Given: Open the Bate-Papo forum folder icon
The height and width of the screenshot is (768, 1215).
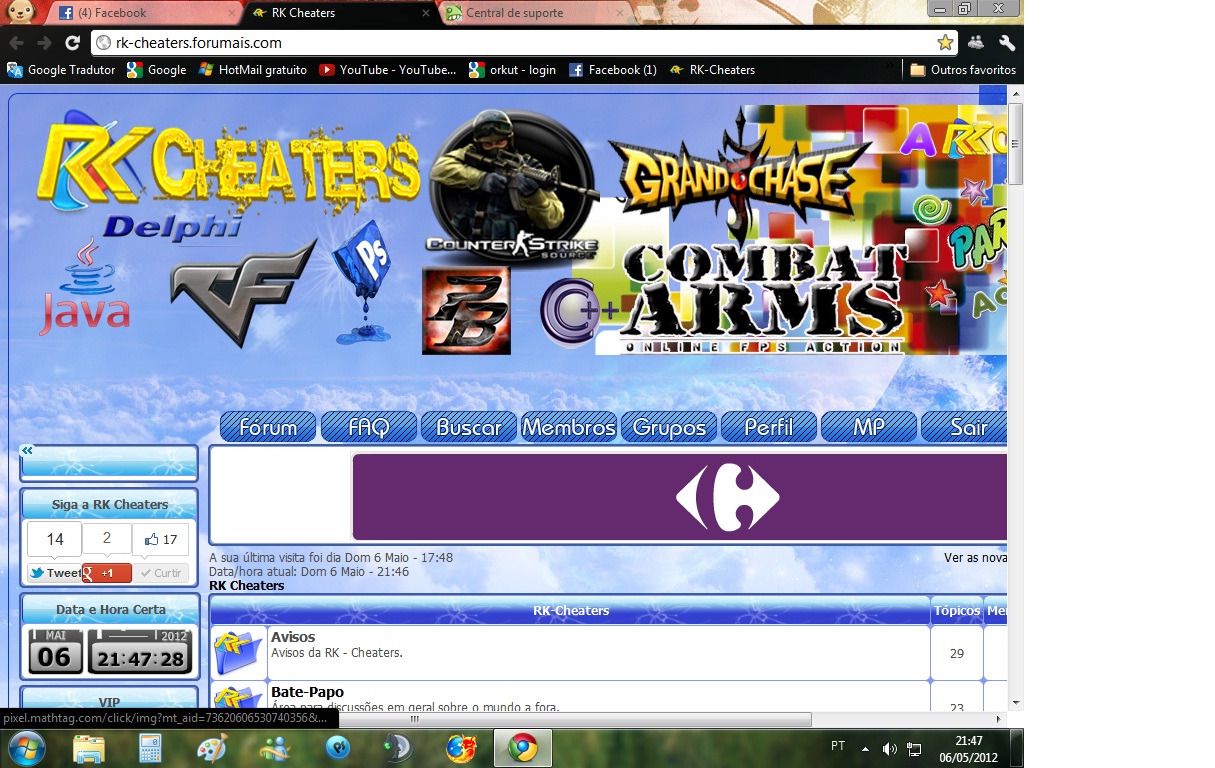Looking at the screenshot, I should coord(238,697).
